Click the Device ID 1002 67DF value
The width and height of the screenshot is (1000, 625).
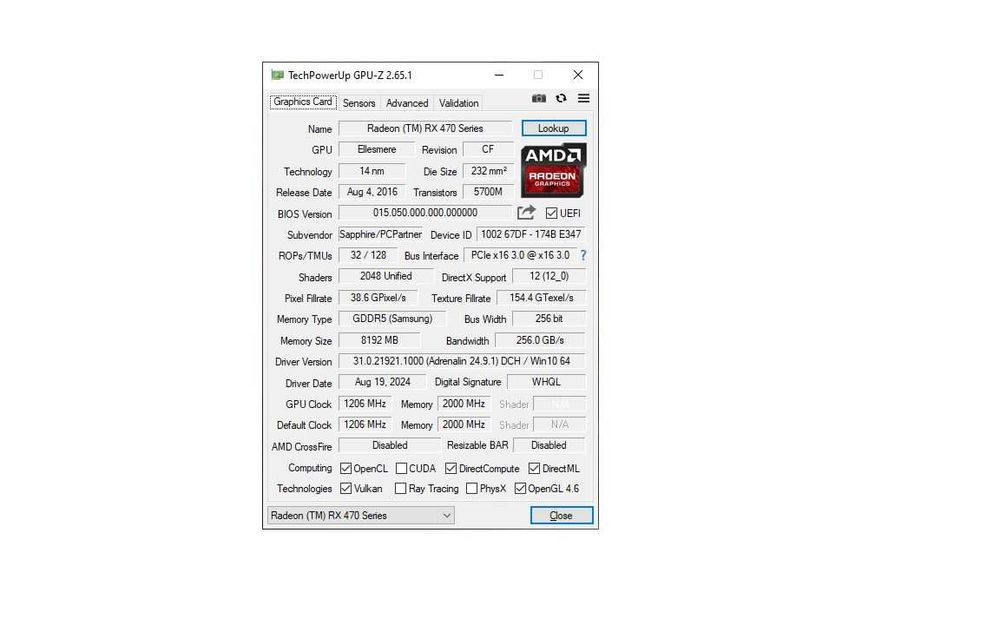pos(531,234)
